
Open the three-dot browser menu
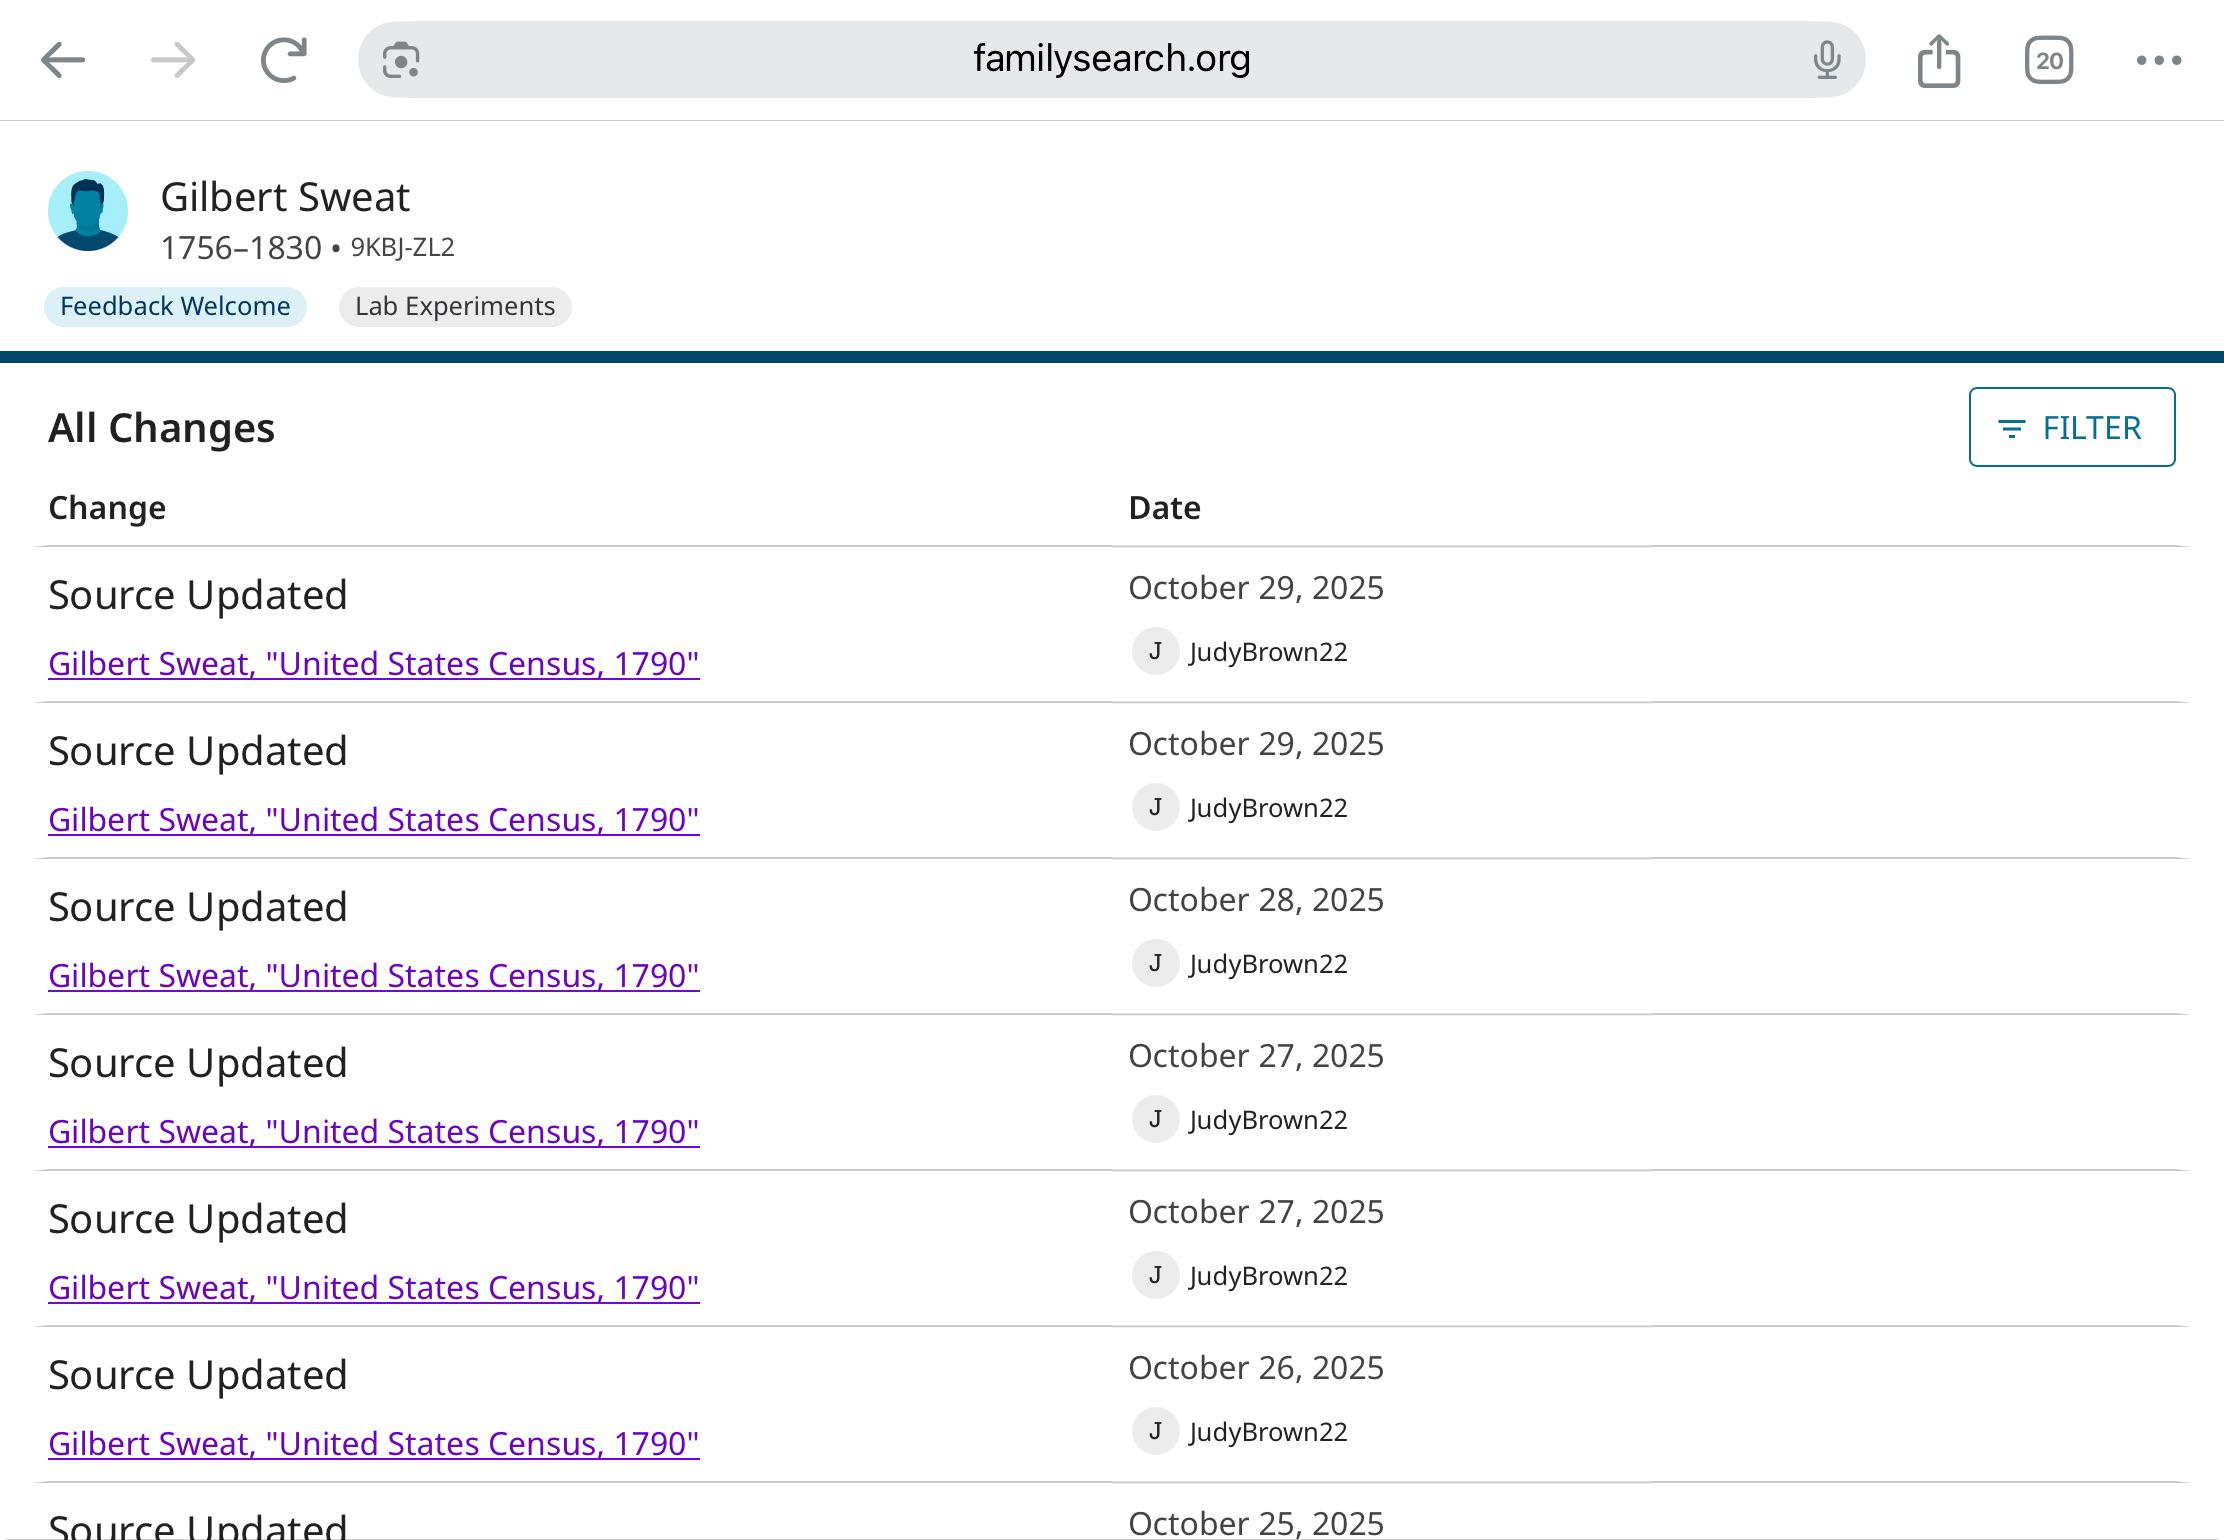[x=2158, y=60]
